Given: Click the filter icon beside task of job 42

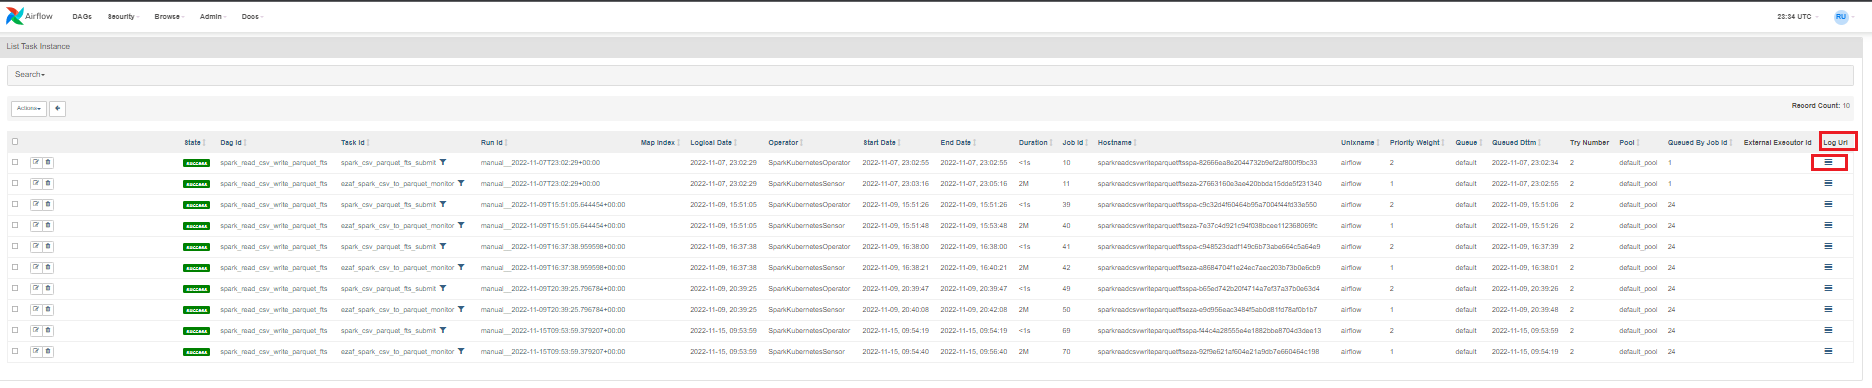Looking at the screenshot, I should (461, 267).
